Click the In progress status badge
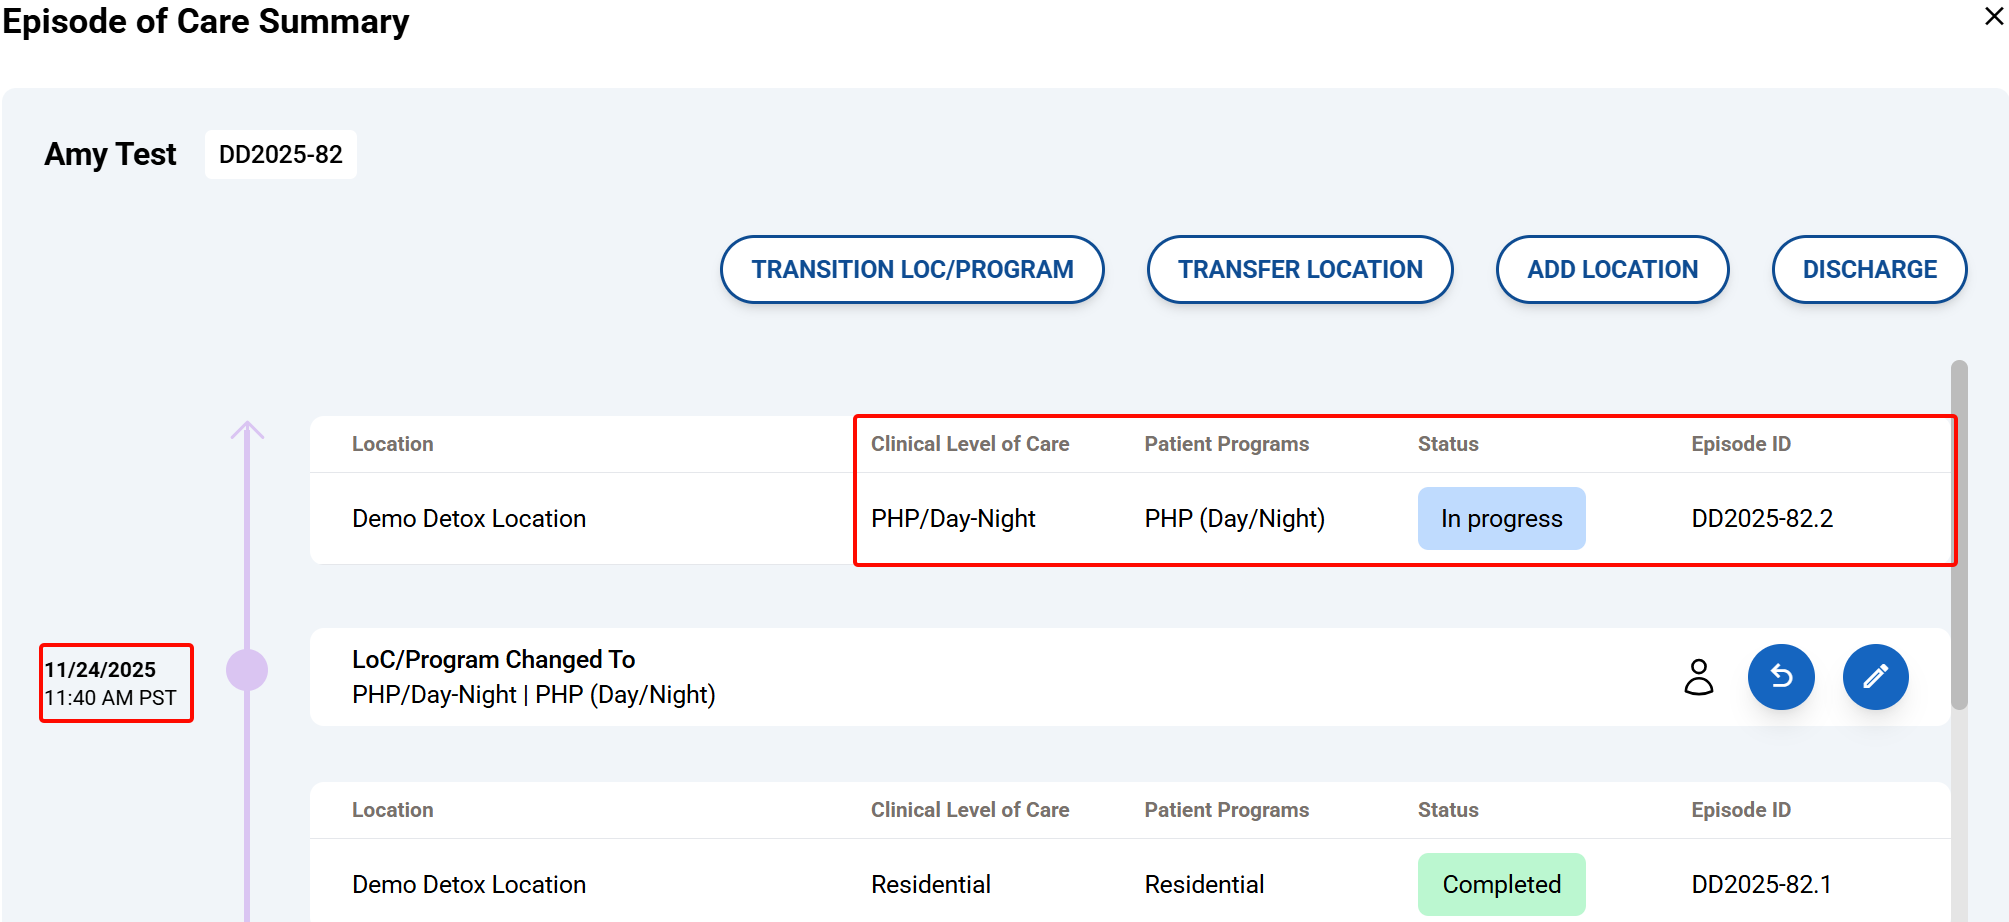 pyautogui.click(x=1500, y=519)
